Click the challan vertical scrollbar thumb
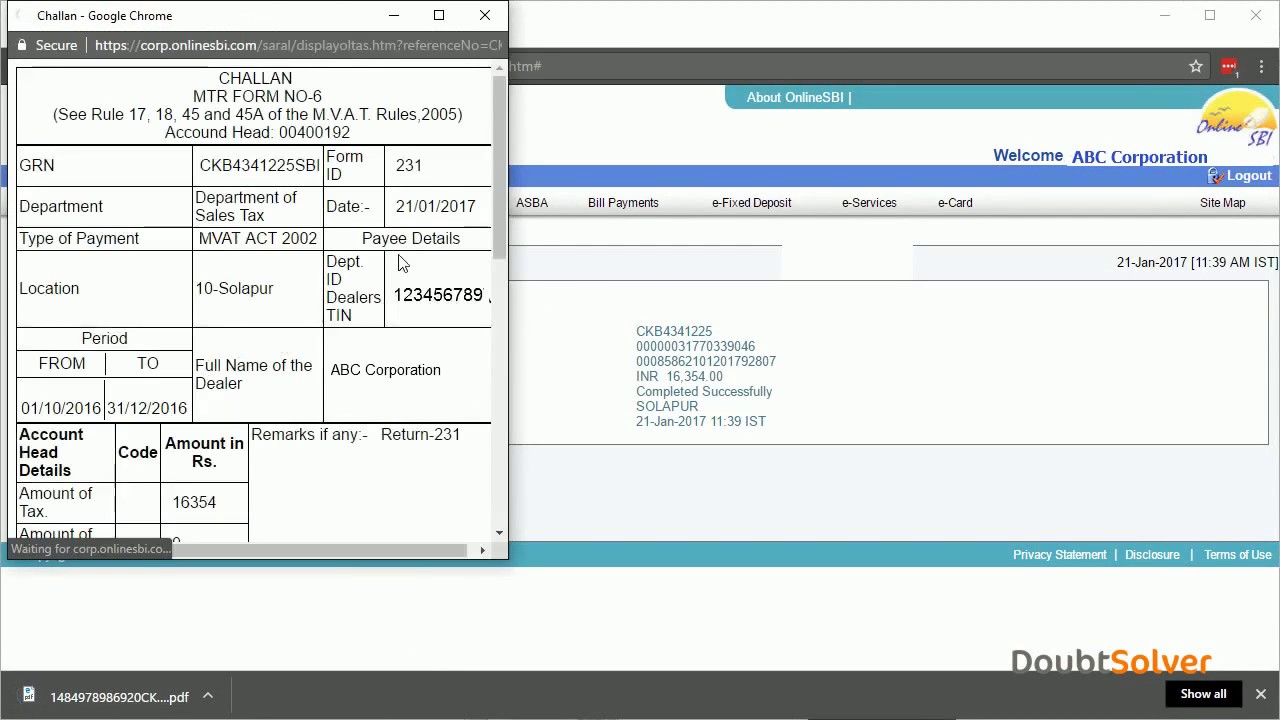 499,166
